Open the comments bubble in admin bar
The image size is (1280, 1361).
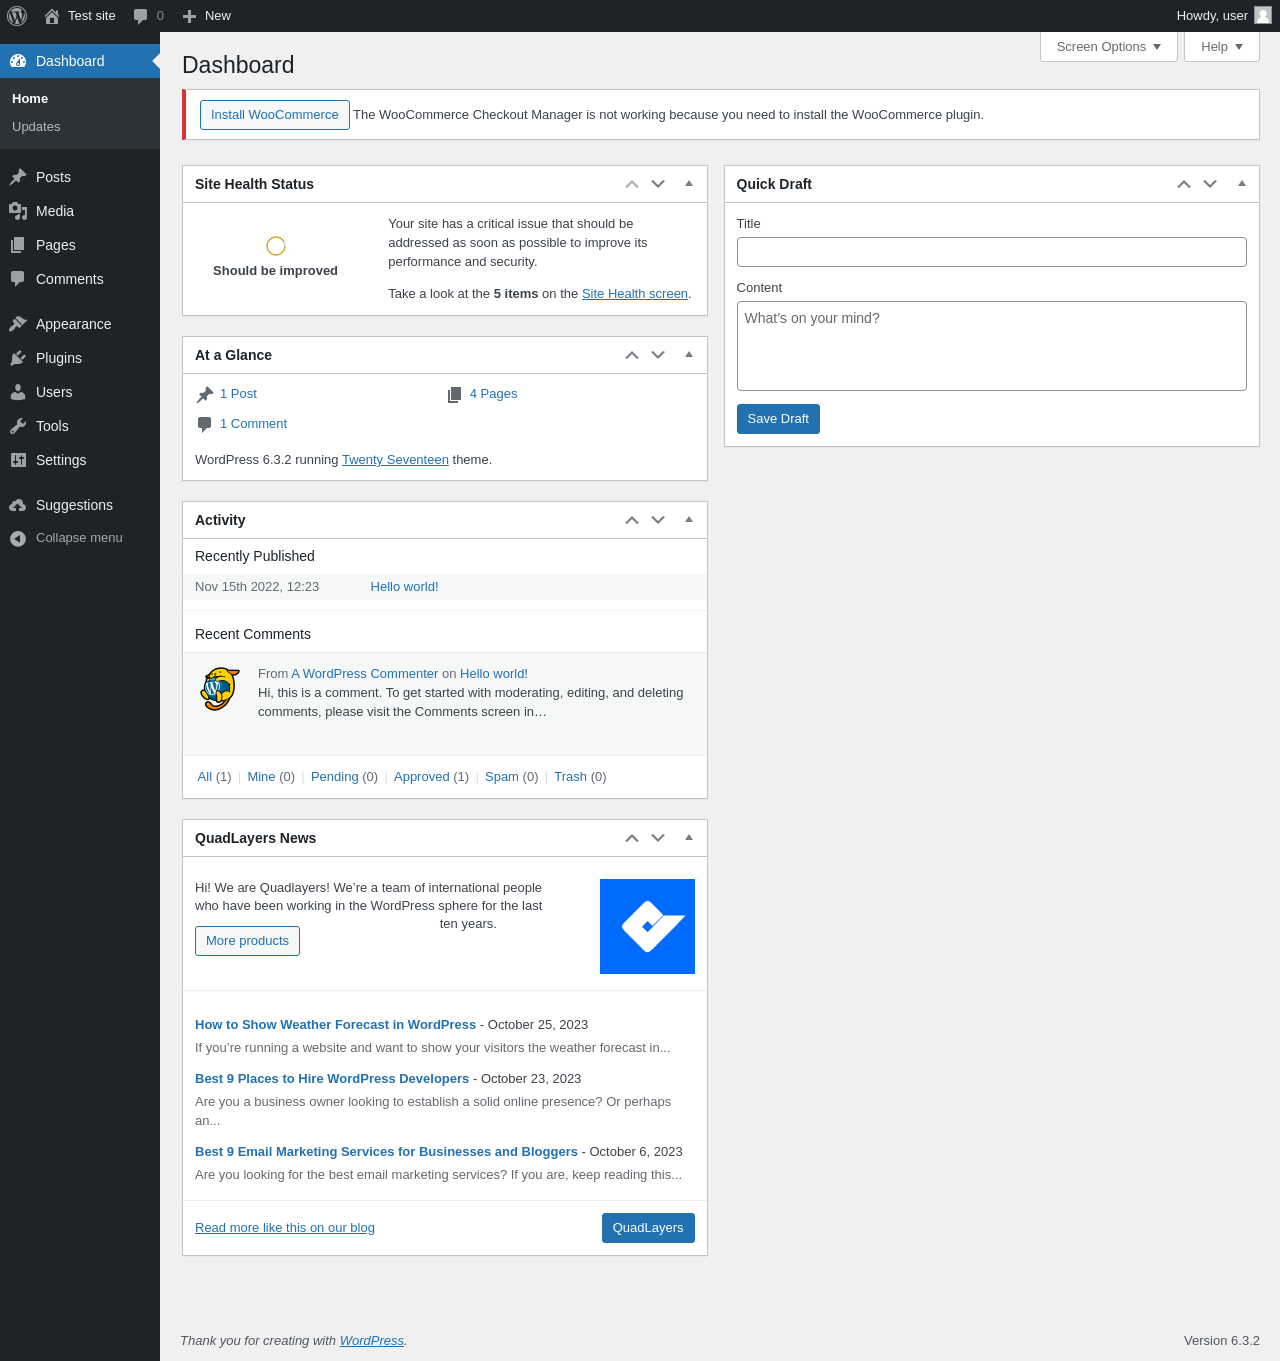coord(148,16)
